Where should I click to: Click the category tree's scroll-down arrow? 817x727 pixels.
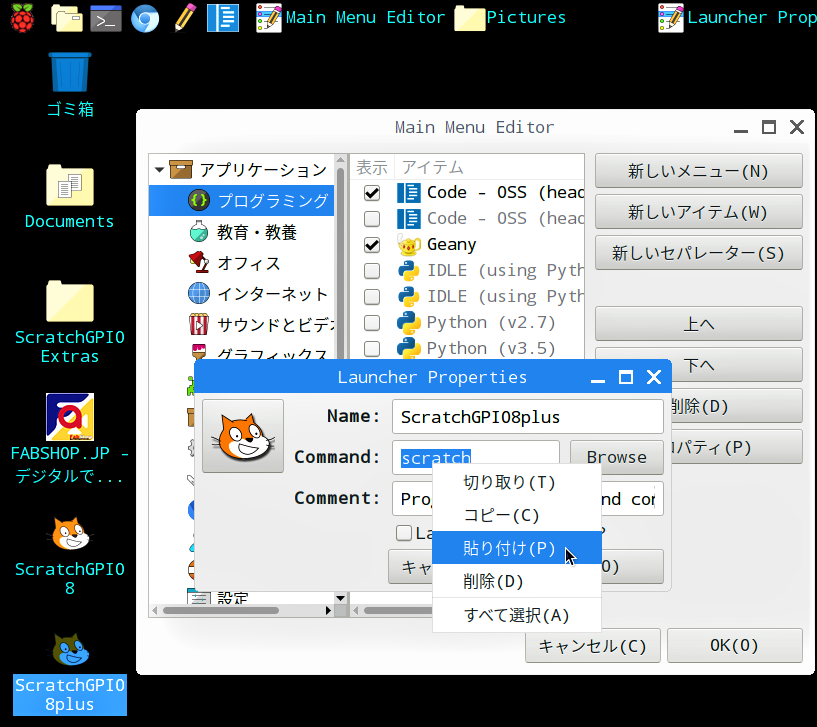click(x=340, y=598)
